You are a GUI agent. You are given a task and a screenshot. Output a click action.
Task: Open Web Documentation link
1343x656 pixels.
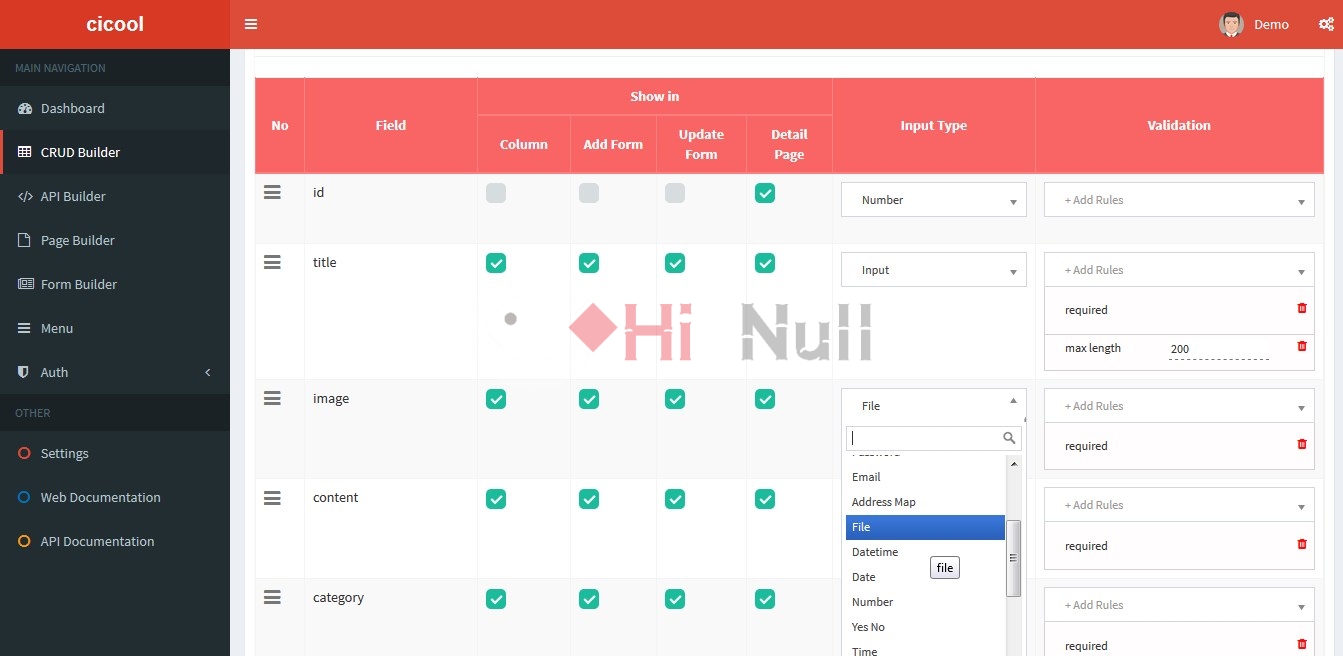tap(115, 497)
